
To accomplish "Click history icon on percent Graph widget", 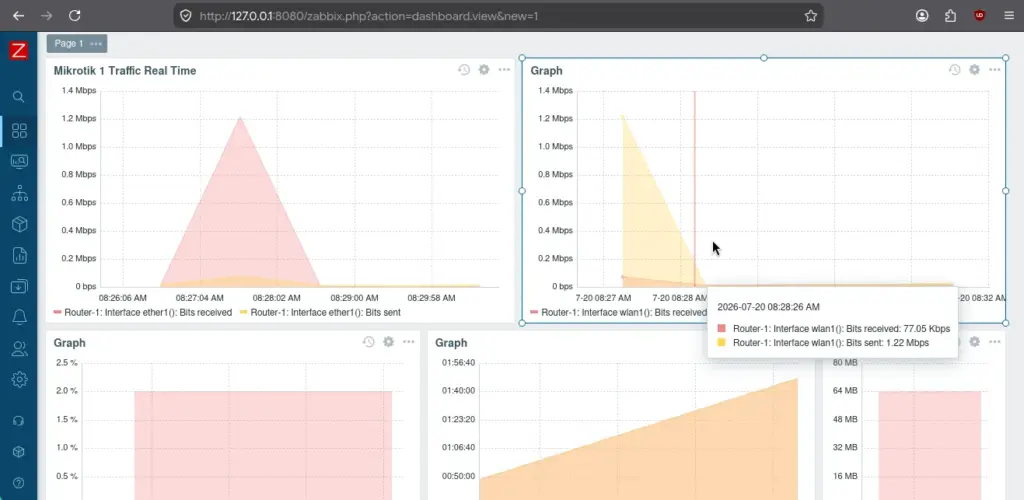I will (x=368, y=341).
